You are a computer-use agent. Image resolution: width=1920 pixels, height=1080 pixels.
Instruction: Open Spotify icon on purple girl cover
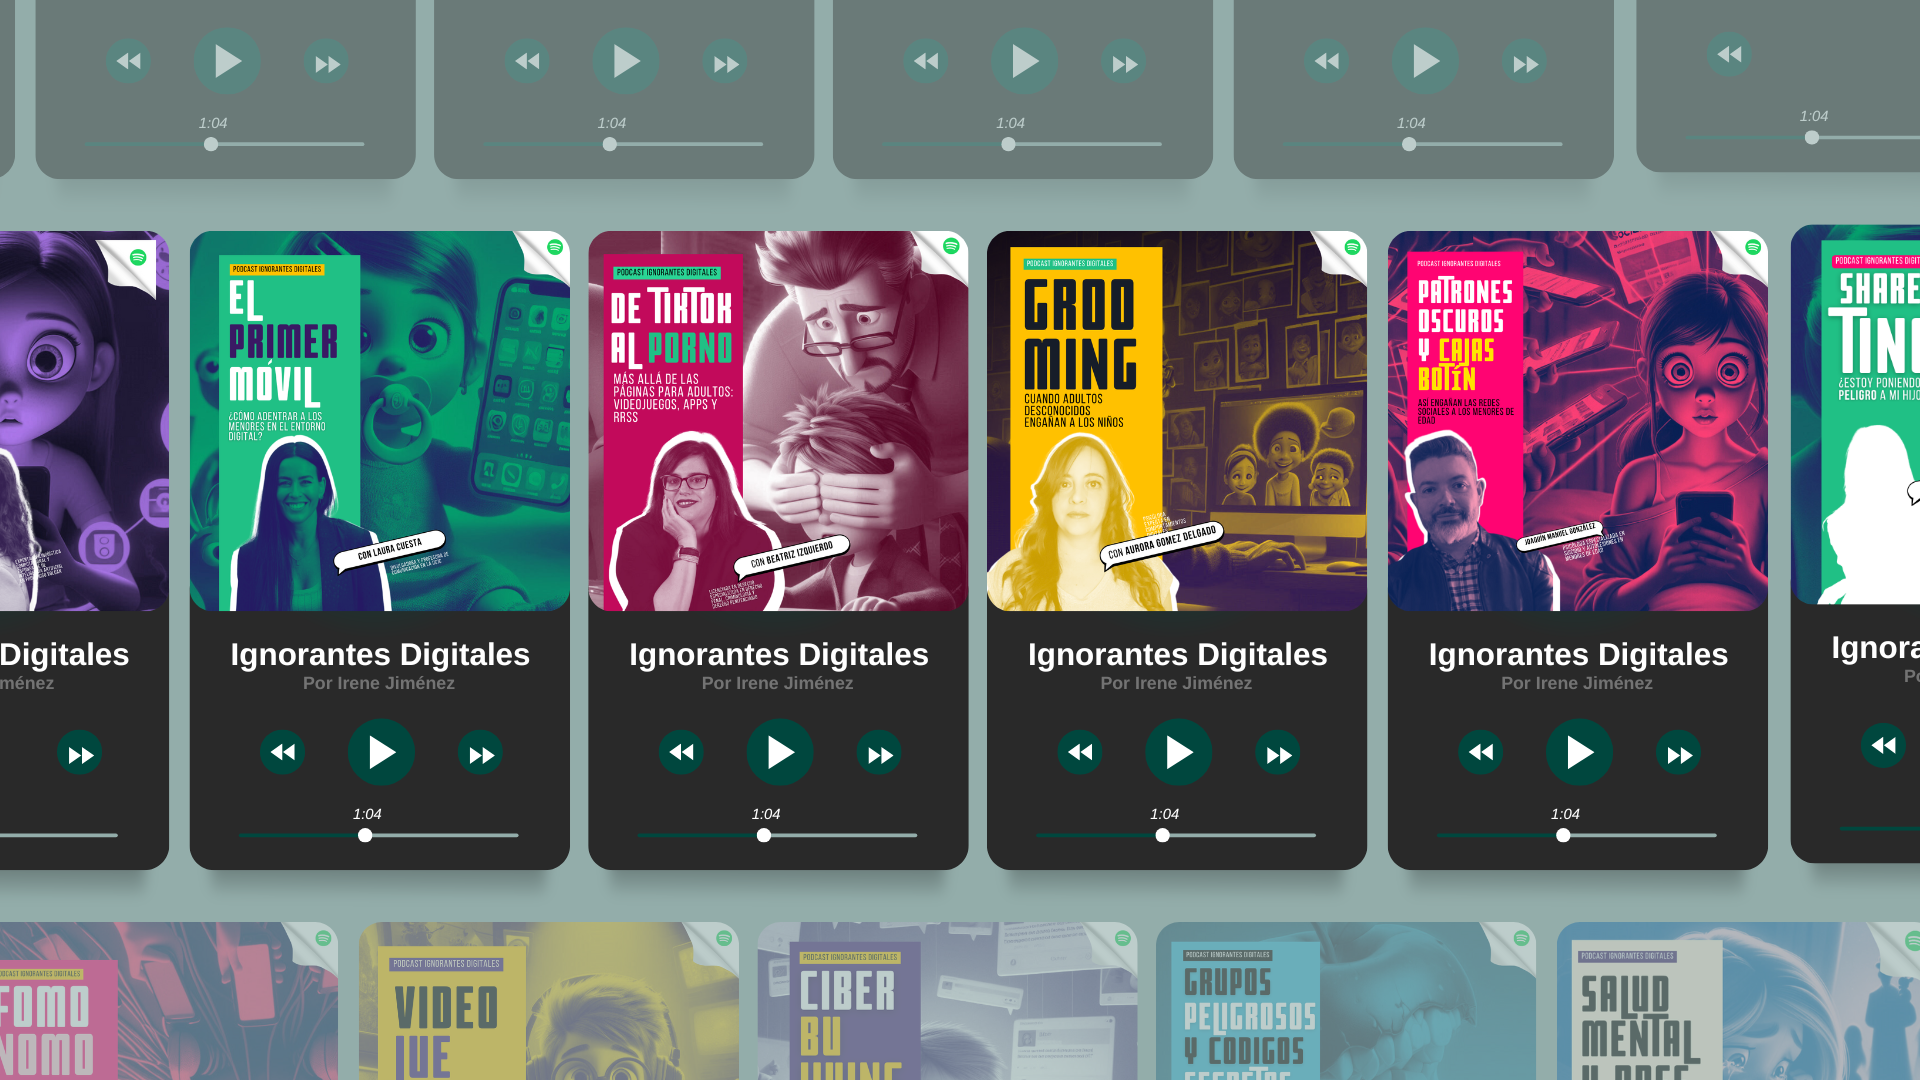(x=138, y=257)
